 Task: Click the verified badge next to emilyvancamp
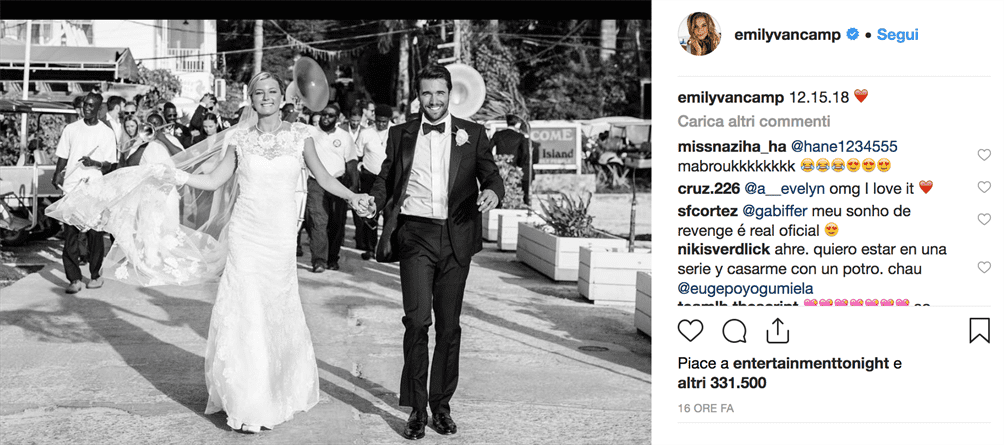(852, 35)
